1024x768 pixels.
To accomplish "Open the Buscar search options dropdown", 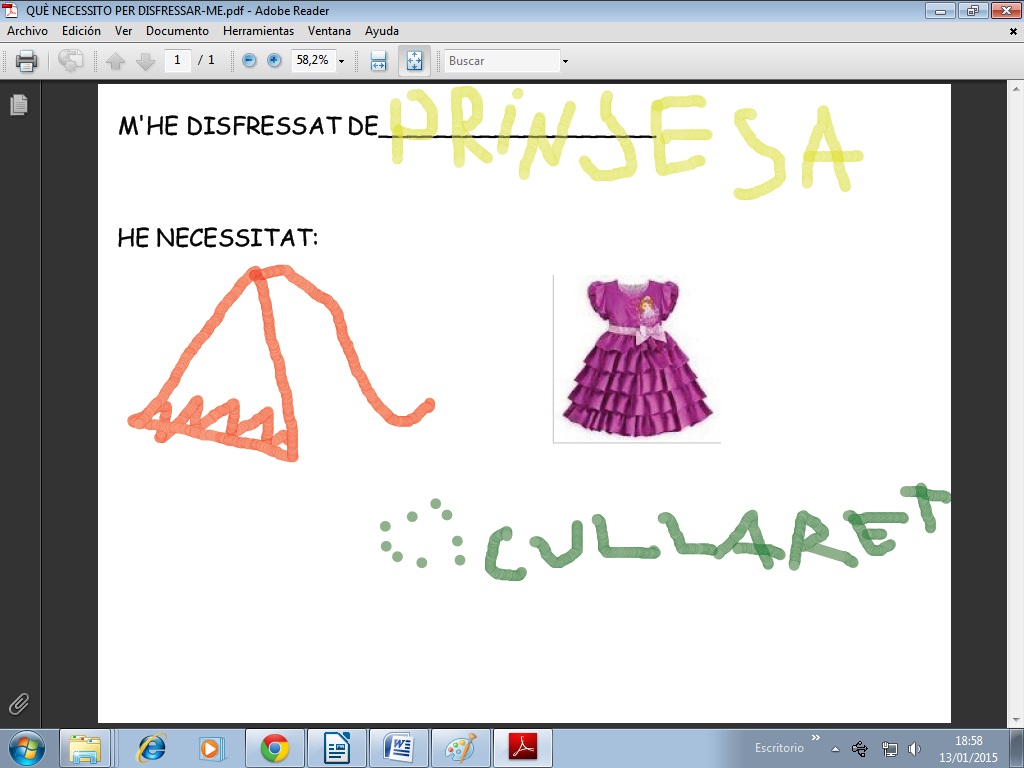I will pyautogui.click(x=565, y=61).
